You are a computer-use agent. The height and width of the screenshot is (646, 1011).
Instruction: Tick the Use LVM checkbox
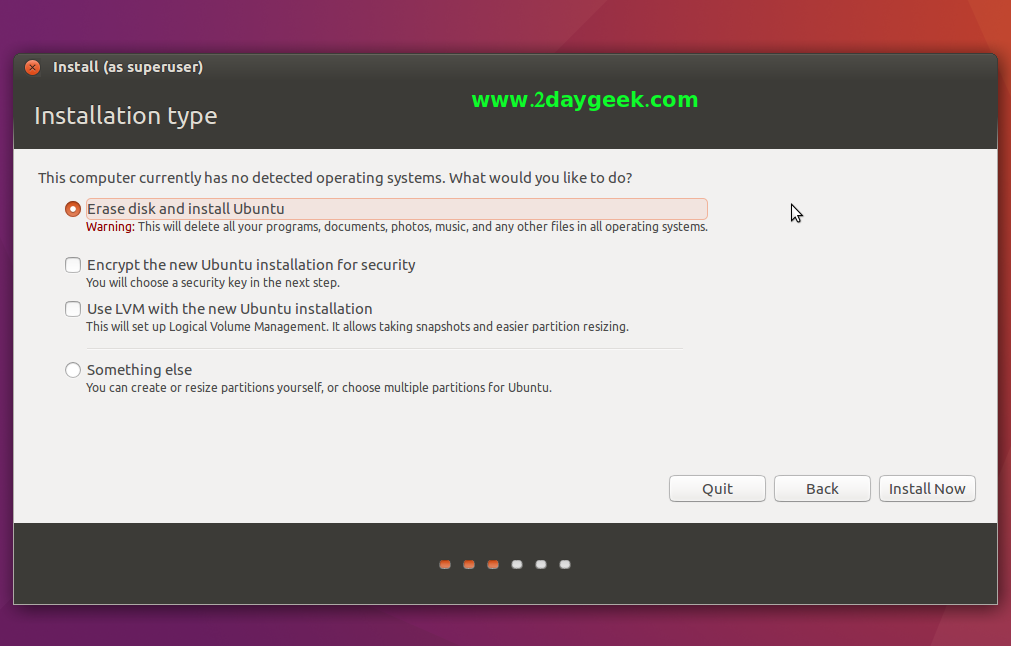[73, 309]
